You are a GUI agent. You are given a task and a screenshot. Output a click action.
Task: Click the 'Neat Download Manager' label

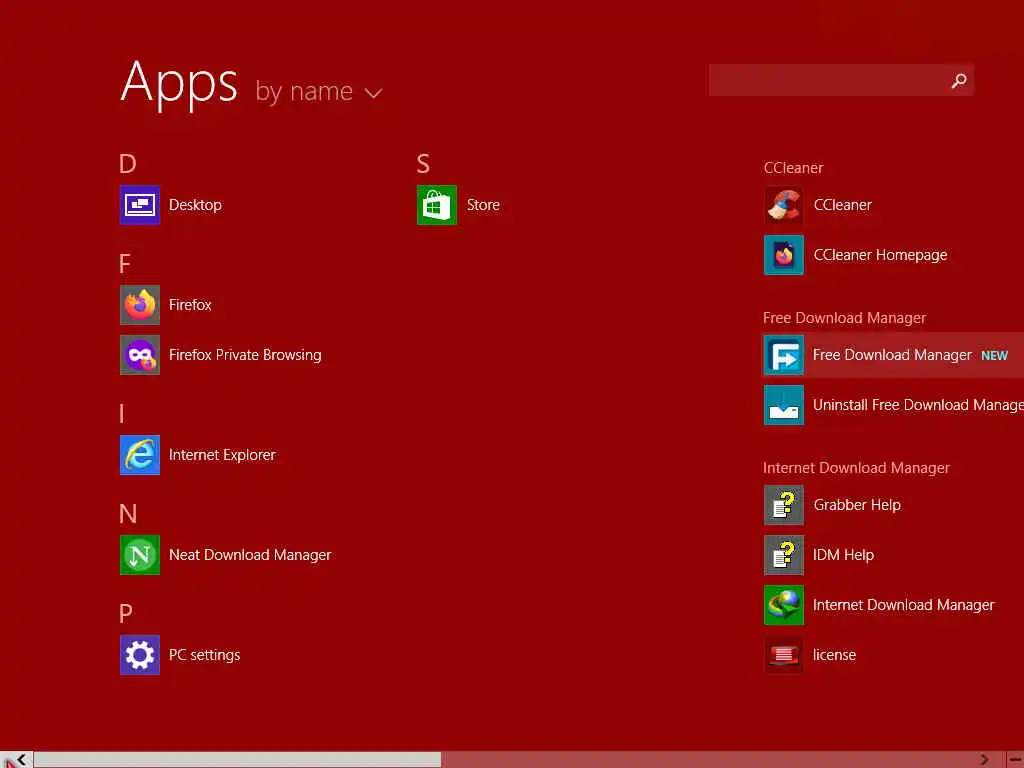250,555
